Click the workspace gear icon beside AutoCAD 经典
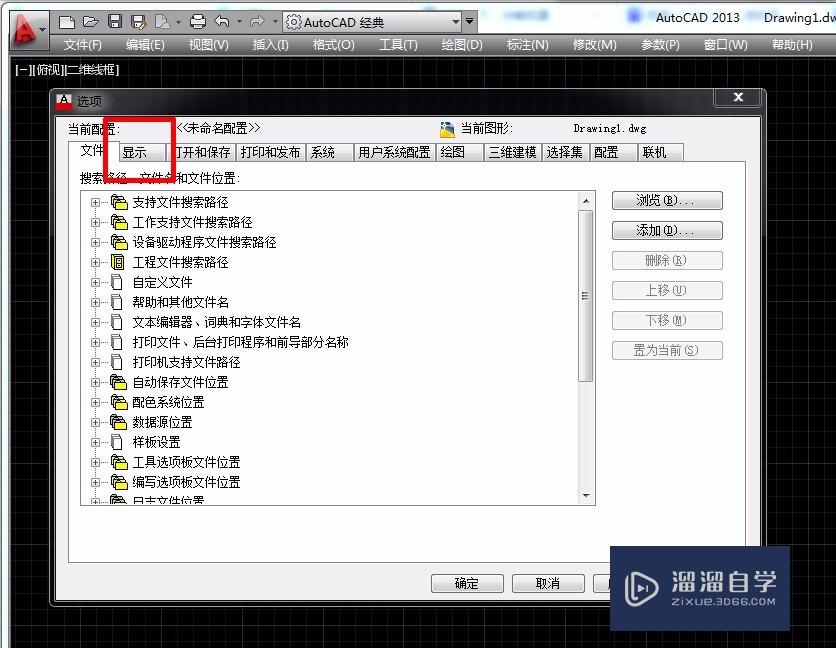 coord(293,19)
